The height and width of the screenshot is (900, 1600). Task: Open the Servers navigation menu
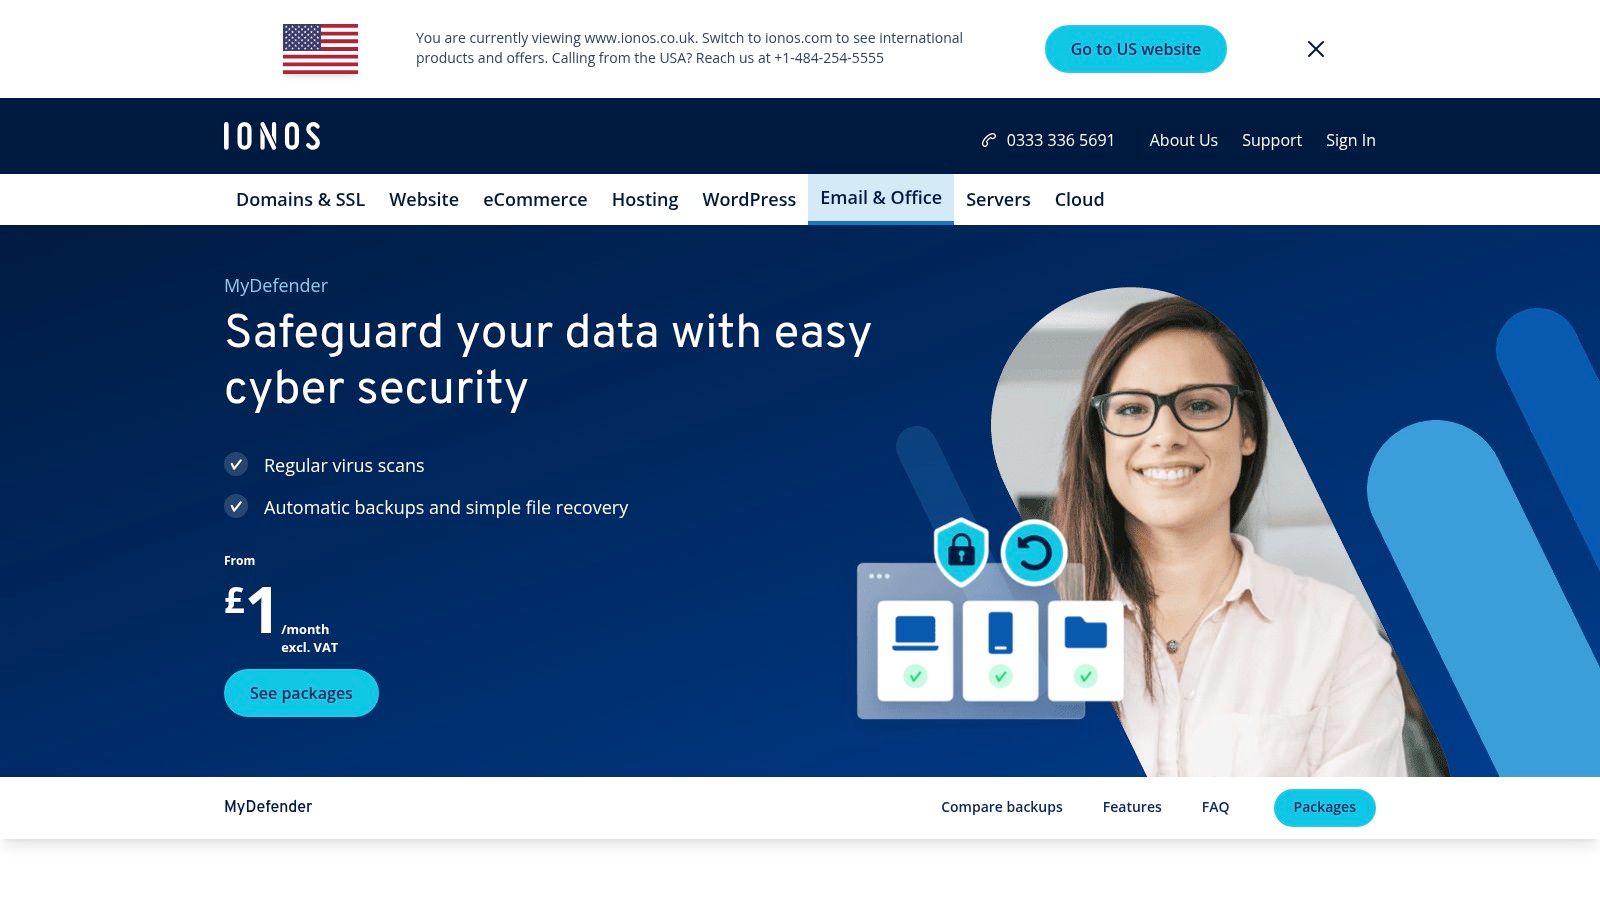(x=998, y=199)
